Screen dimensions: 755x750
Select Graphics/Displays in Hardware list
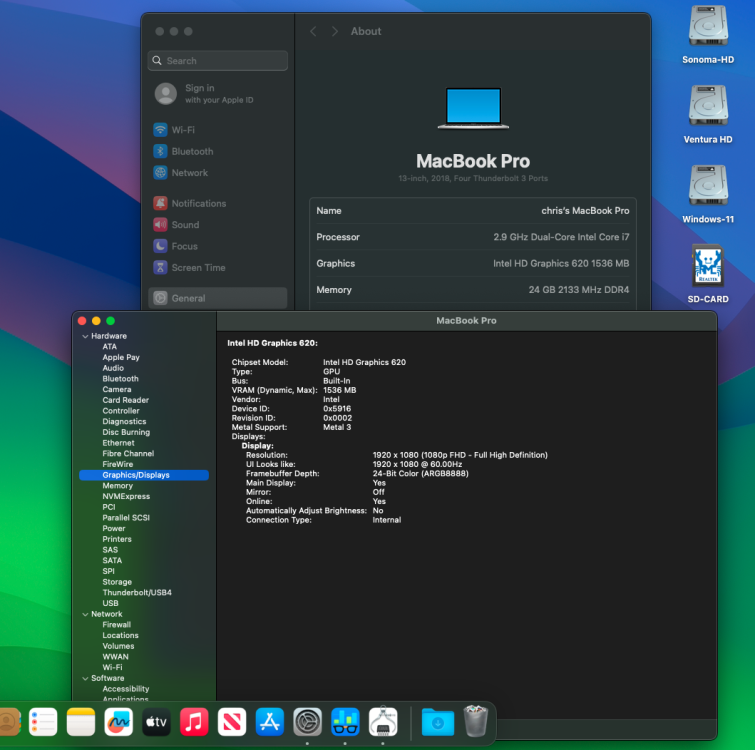(x=143, y=475)
